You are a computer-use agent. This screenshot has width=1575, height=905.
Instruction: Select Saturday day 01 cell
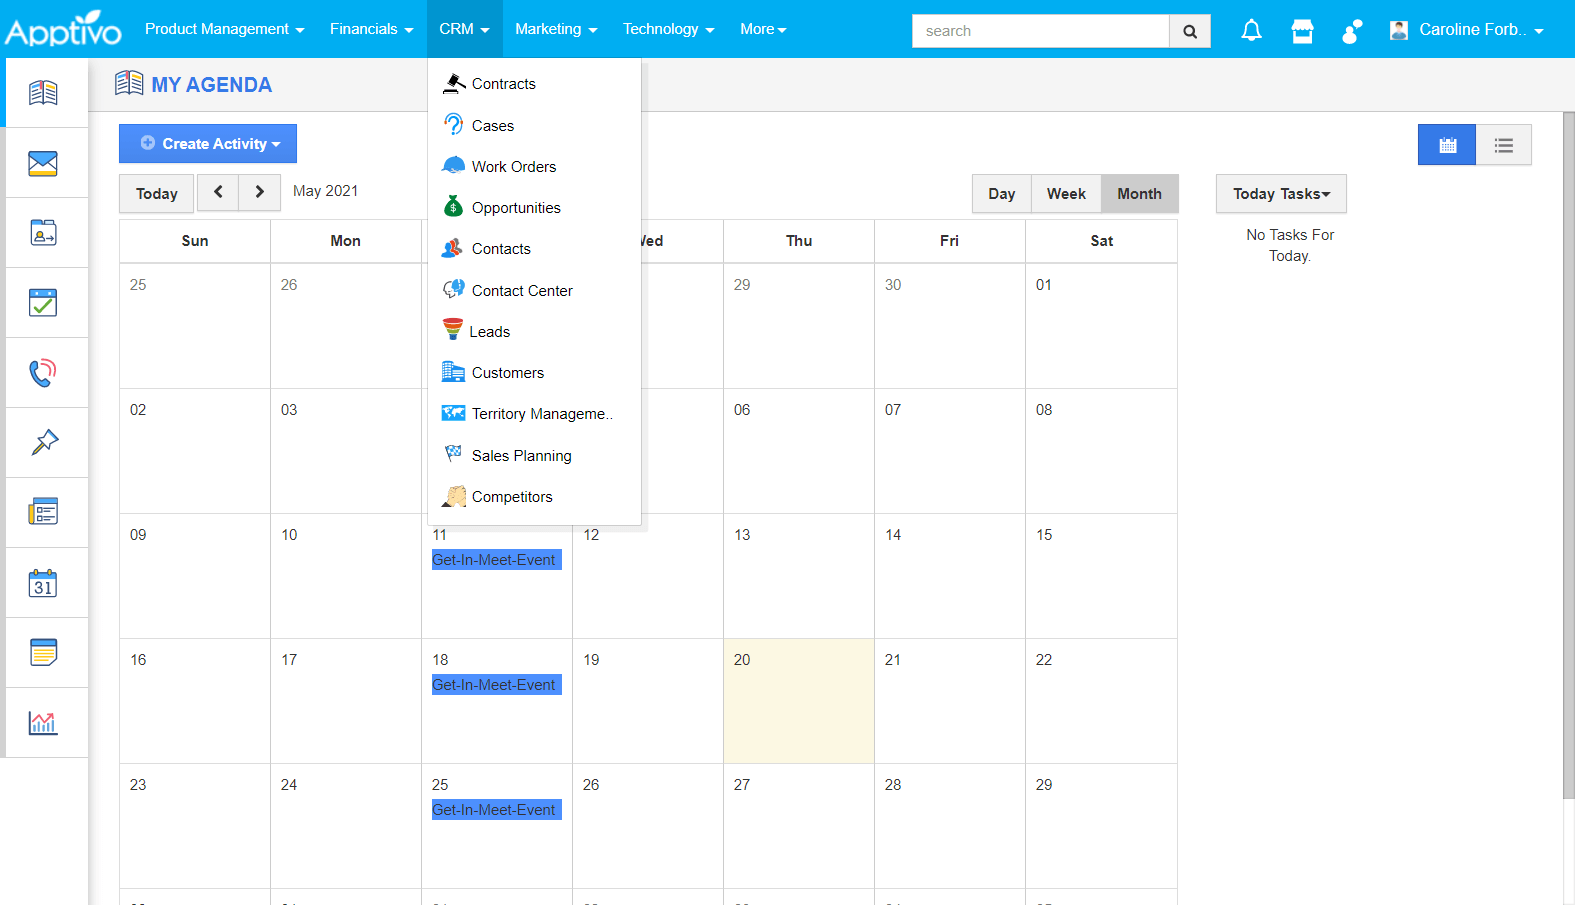point(1101,326)
